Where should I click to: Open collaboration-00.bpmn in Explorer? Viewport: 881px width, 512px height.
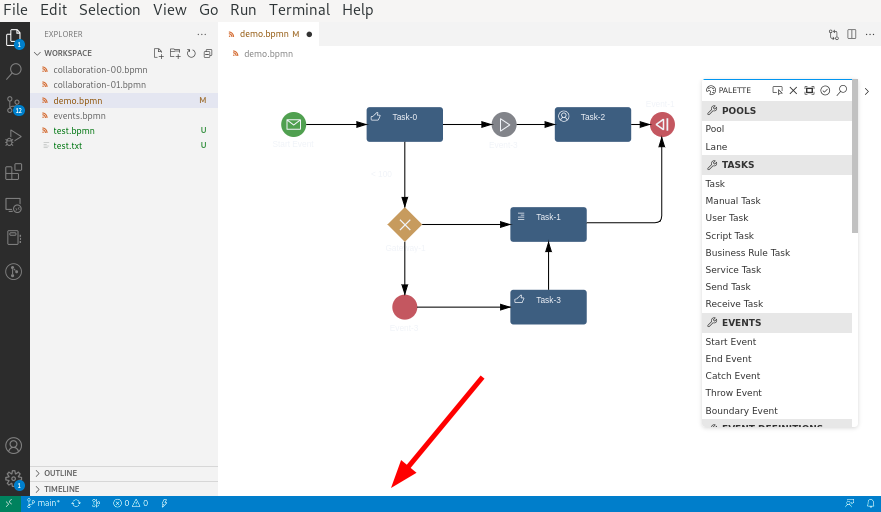click(x=124, y=70)
